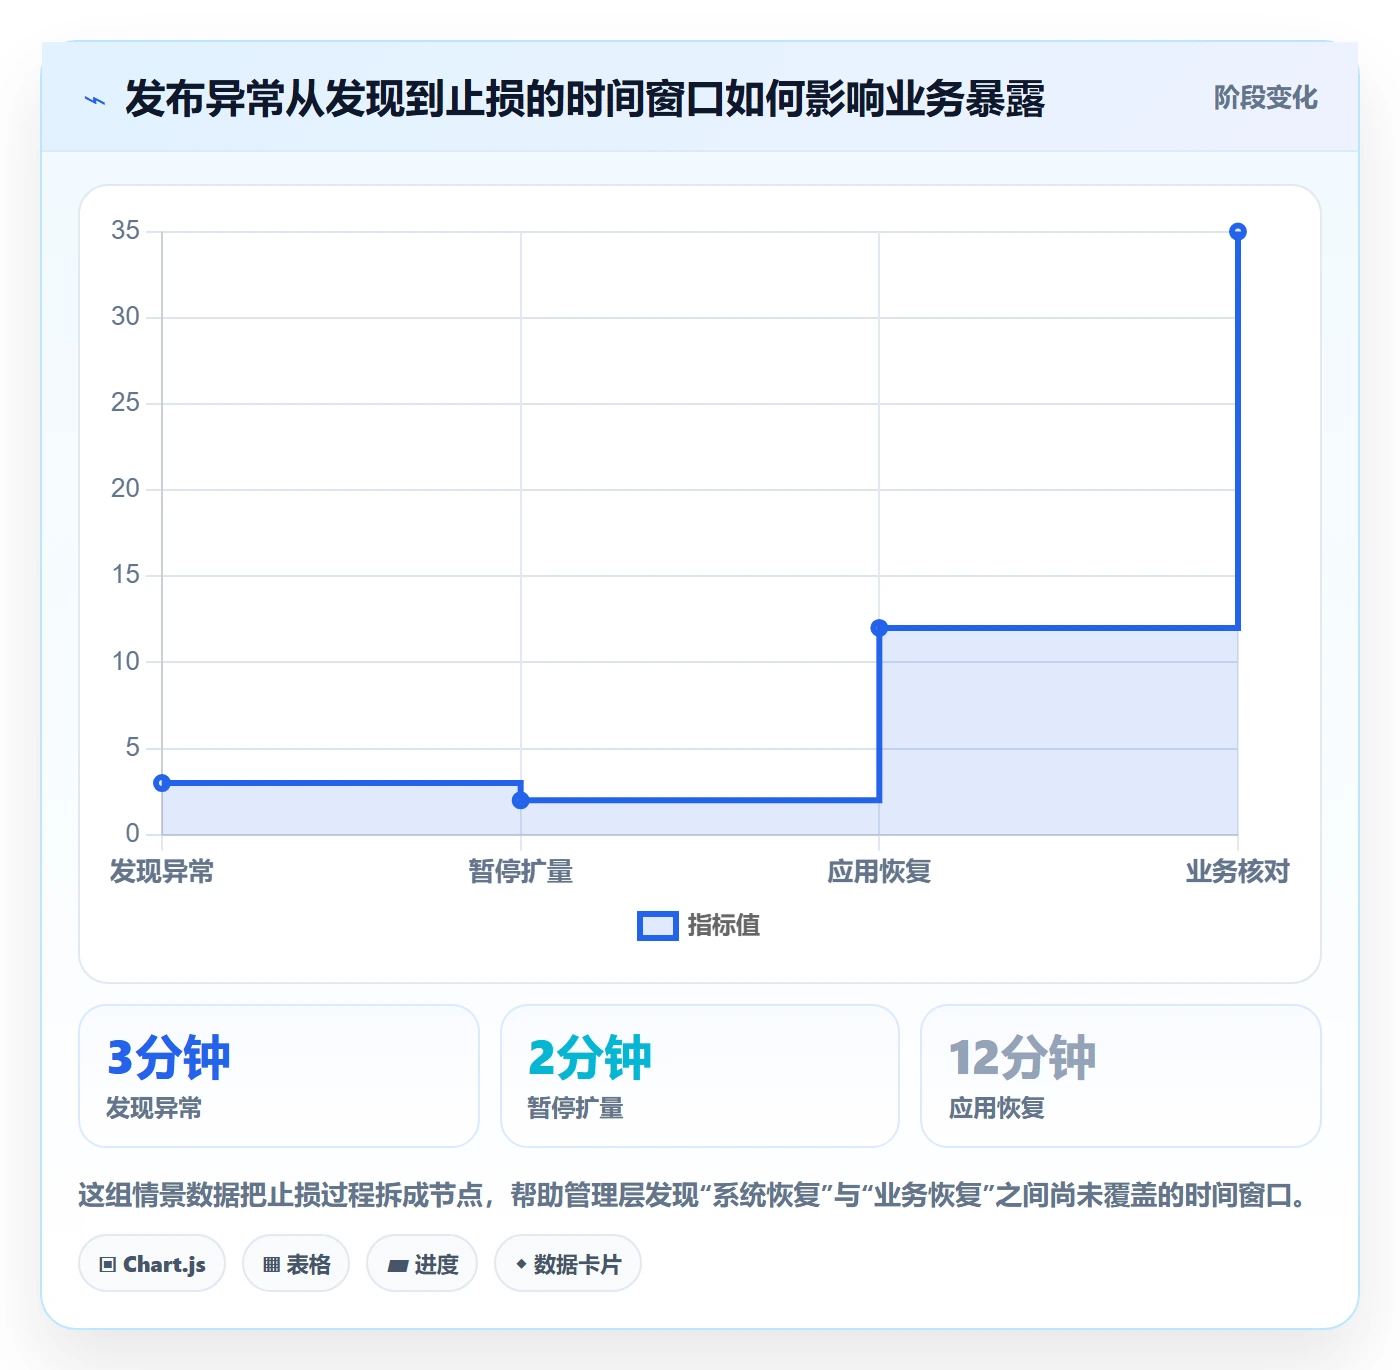1400x1370 pixels.
Task: Click the Chart.js tag chip
Action: click(152, 1264)
